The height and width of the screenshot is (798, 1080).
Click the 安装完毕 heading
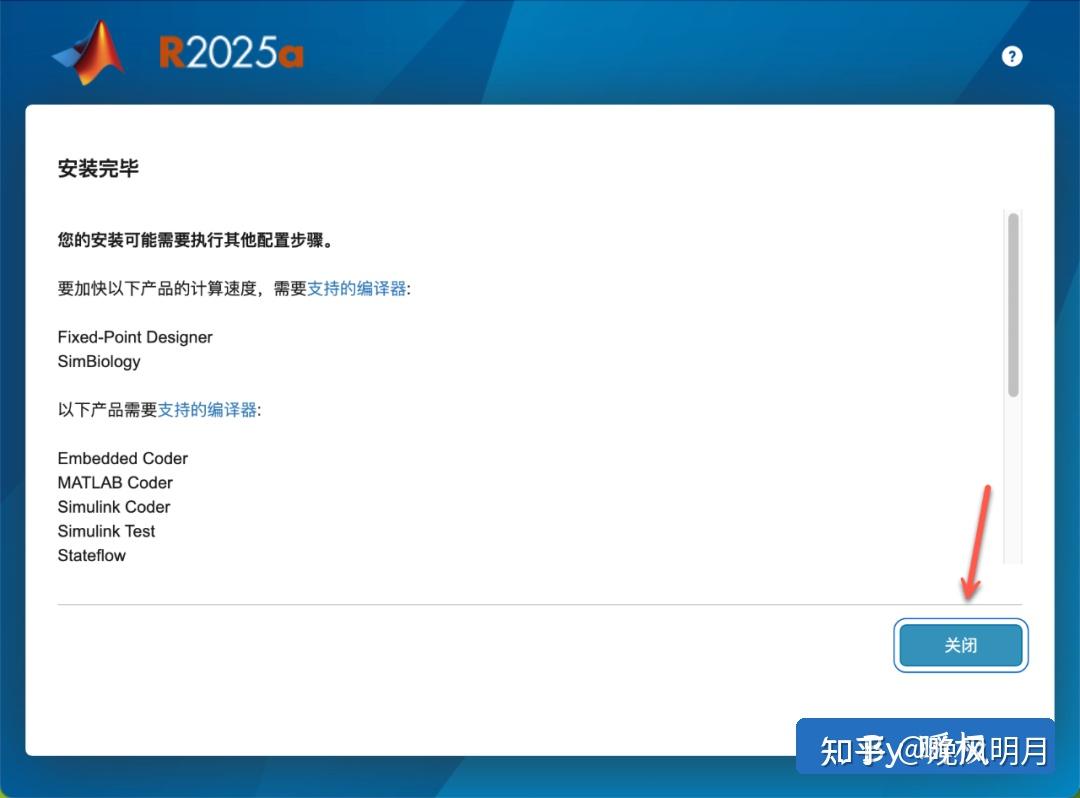98,169
